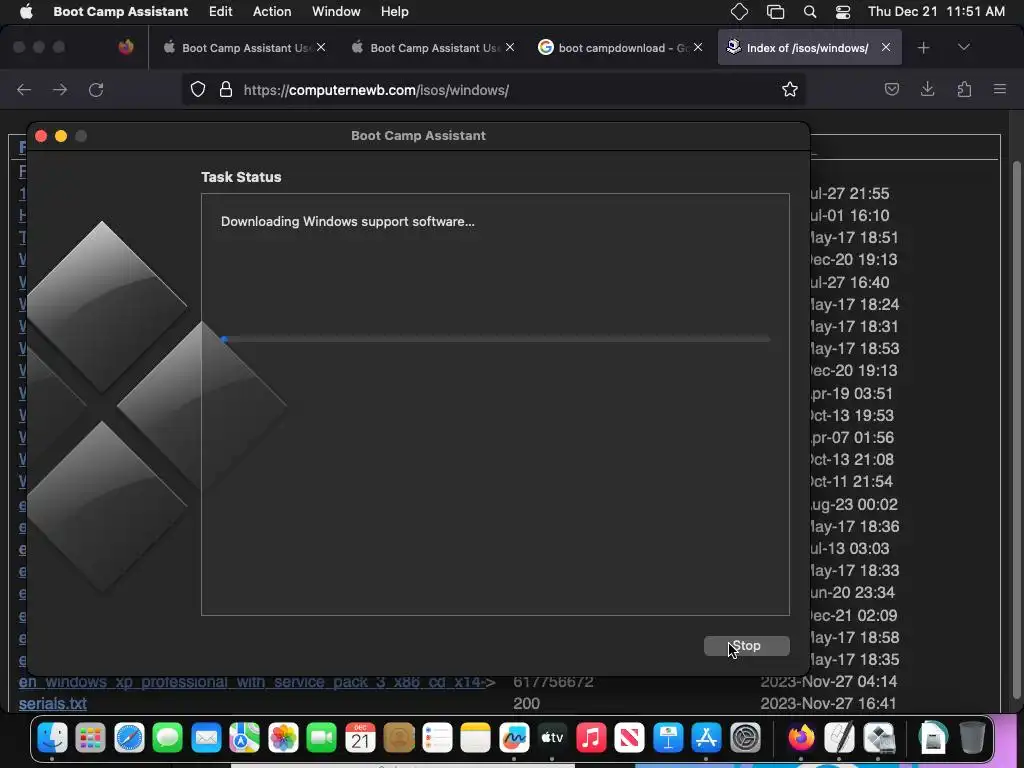Open Mail from the Dock
1024x768 pixels.
[x=206, y=739]
